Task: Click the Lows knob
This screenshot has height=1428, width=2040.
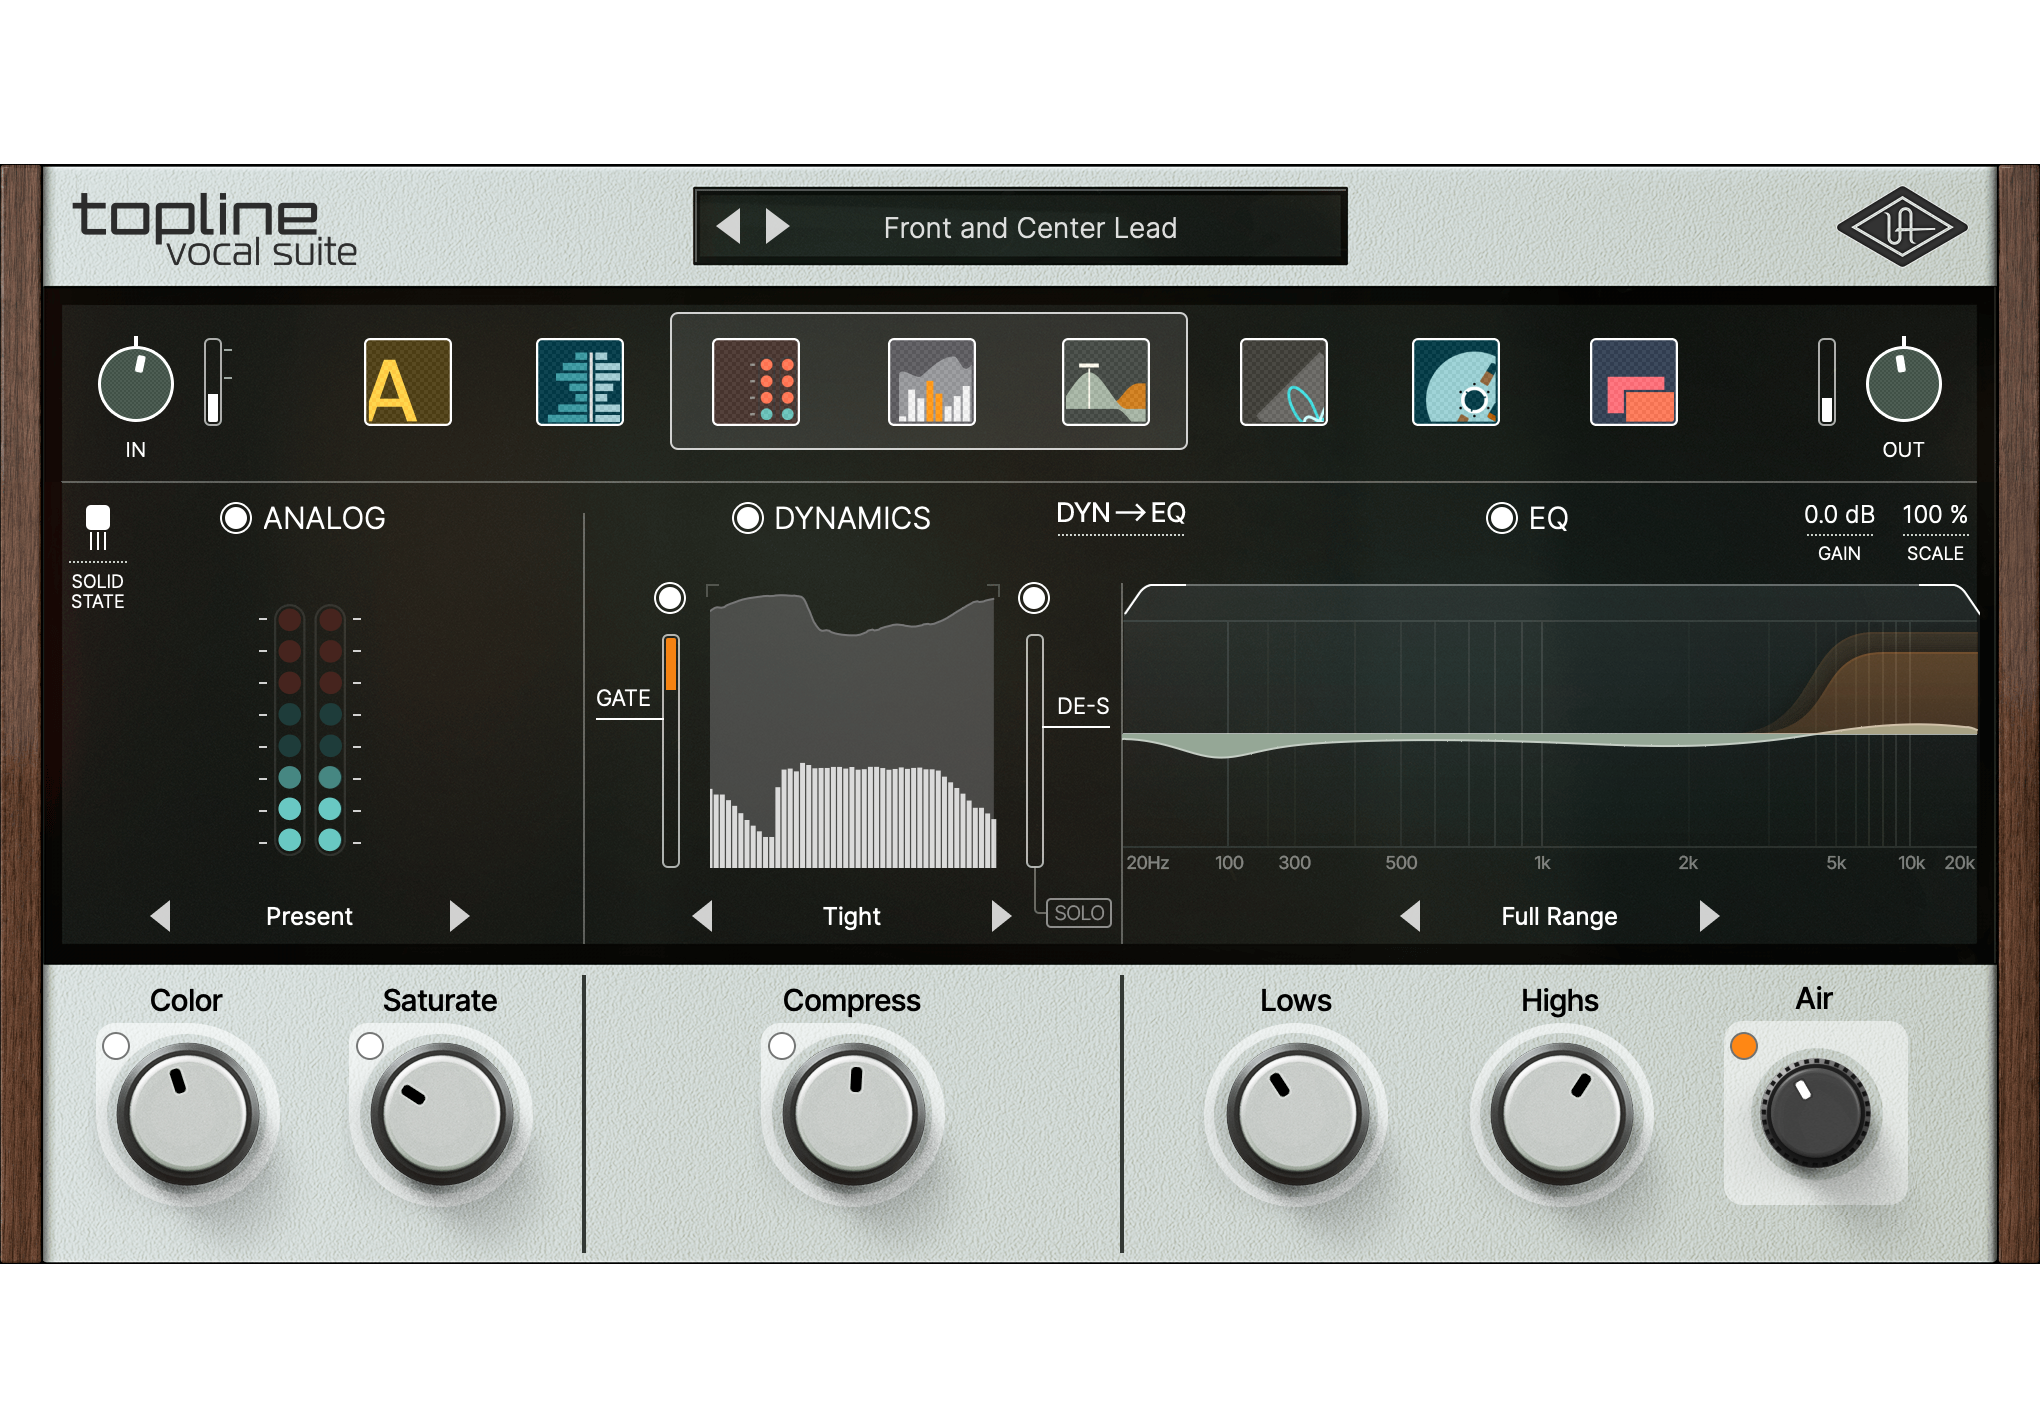Action: (x=1298, y=1114)
